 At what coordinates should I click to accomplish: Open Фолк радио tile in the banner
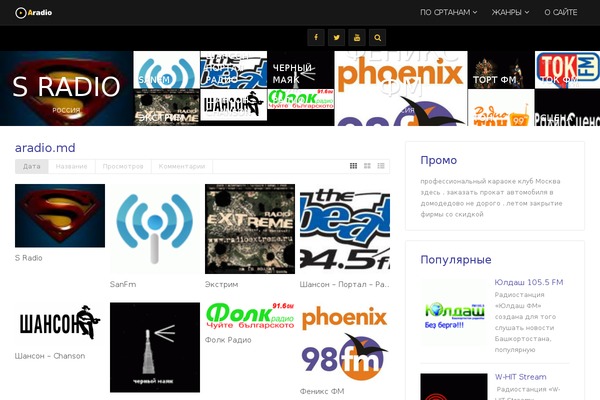301,99
